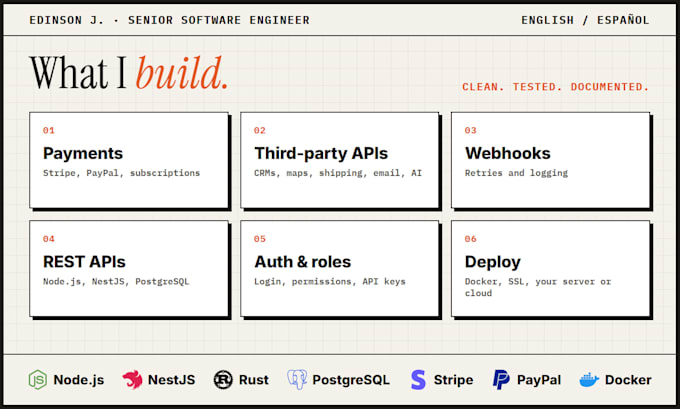Click the '04' number on REST APIs card
The width and height of the screenshot is (680, 409).
(x=49, y=239)
